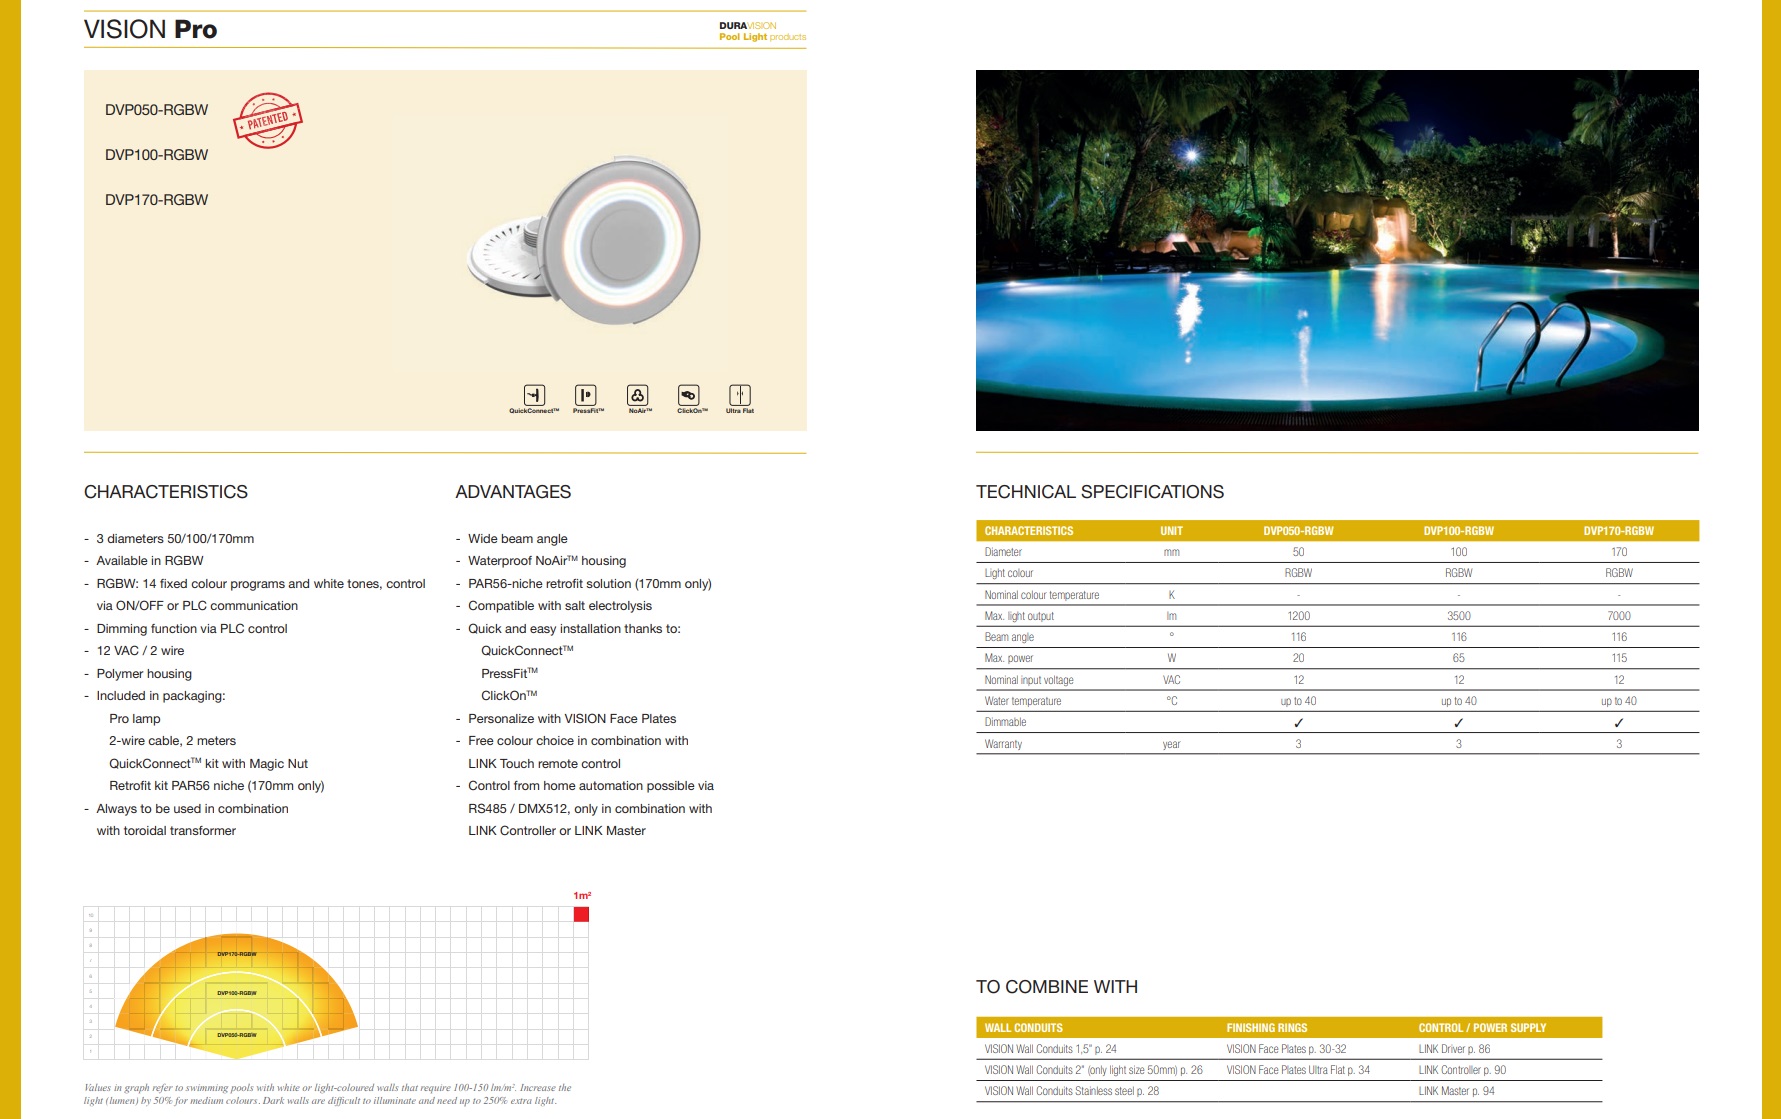Open LINK Master p. 94 reference
This screenshot has width=1781, height=1119.
click(x=1456, y=1091)
